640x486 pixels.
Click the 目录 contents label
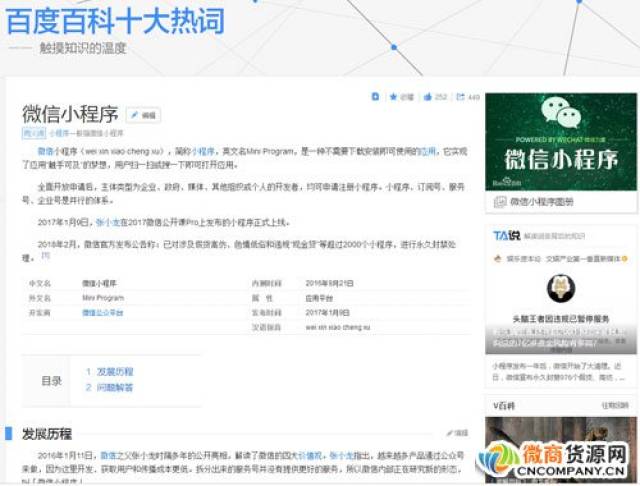point(51,381)
